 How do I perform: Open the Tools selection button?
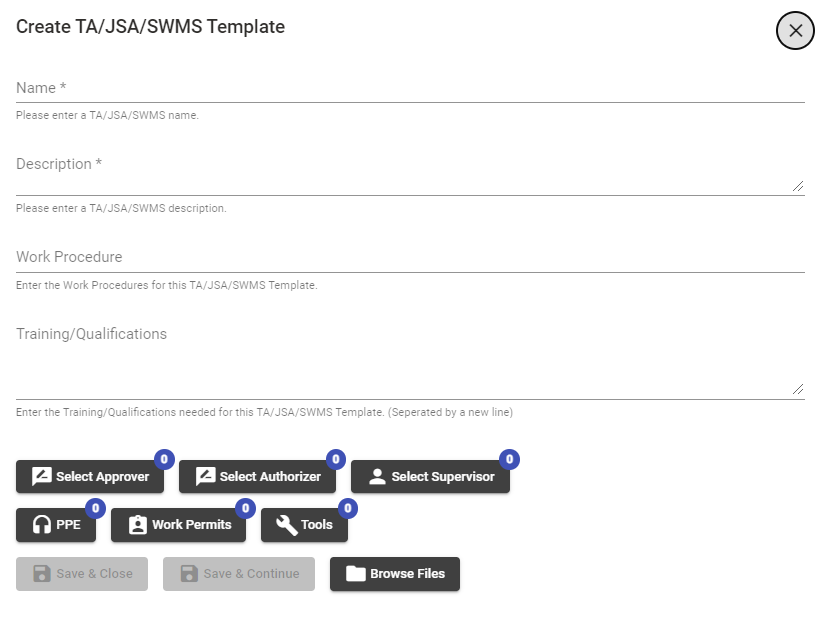[304, 524]
